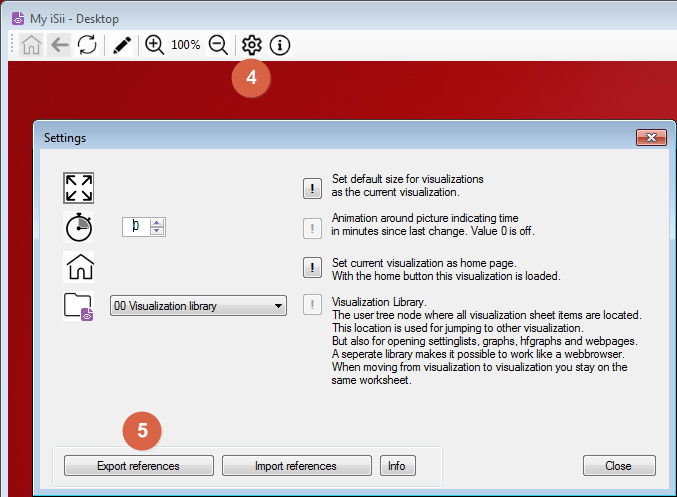This screenshot has width=677, height=497.
Task: Click the Close button in Settings dialog
Action: (619, 466)
